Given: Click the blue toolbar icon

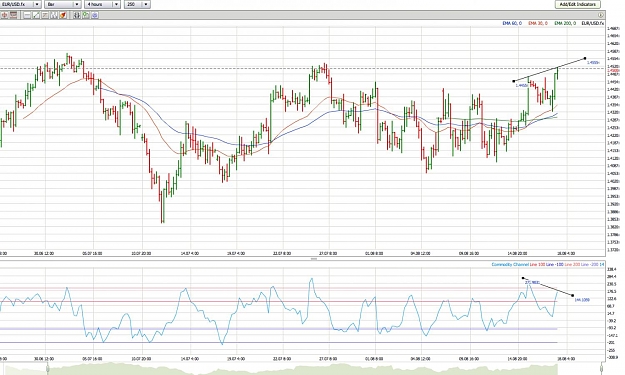Looking at the screenshot, I should tap(94, 15).
